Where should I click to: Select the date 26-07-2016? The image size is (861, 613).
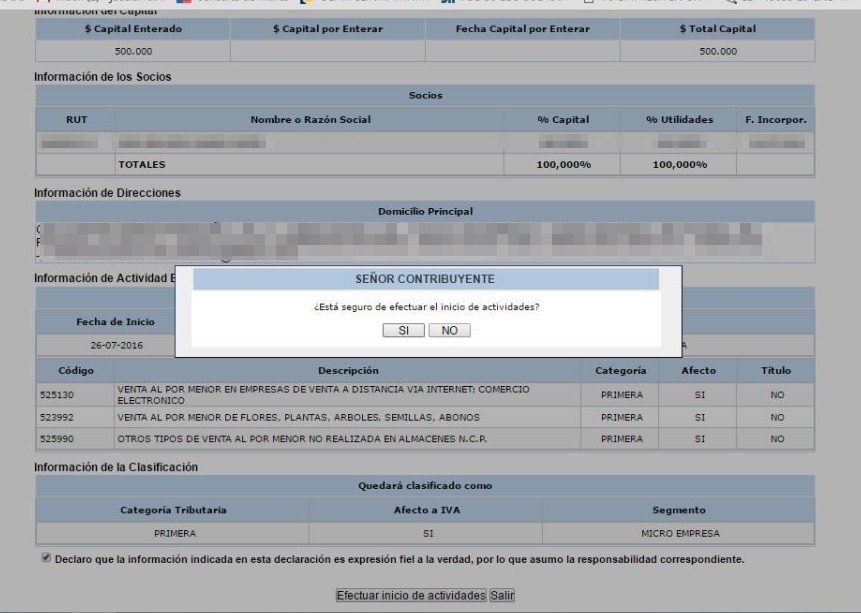pyautogui.click(x=116, y=345)
